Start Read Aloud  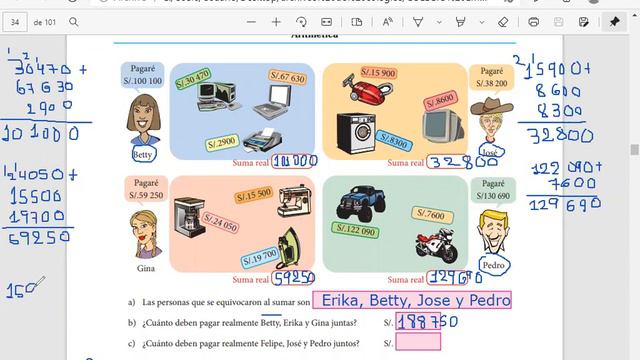(x=387, y=22)
